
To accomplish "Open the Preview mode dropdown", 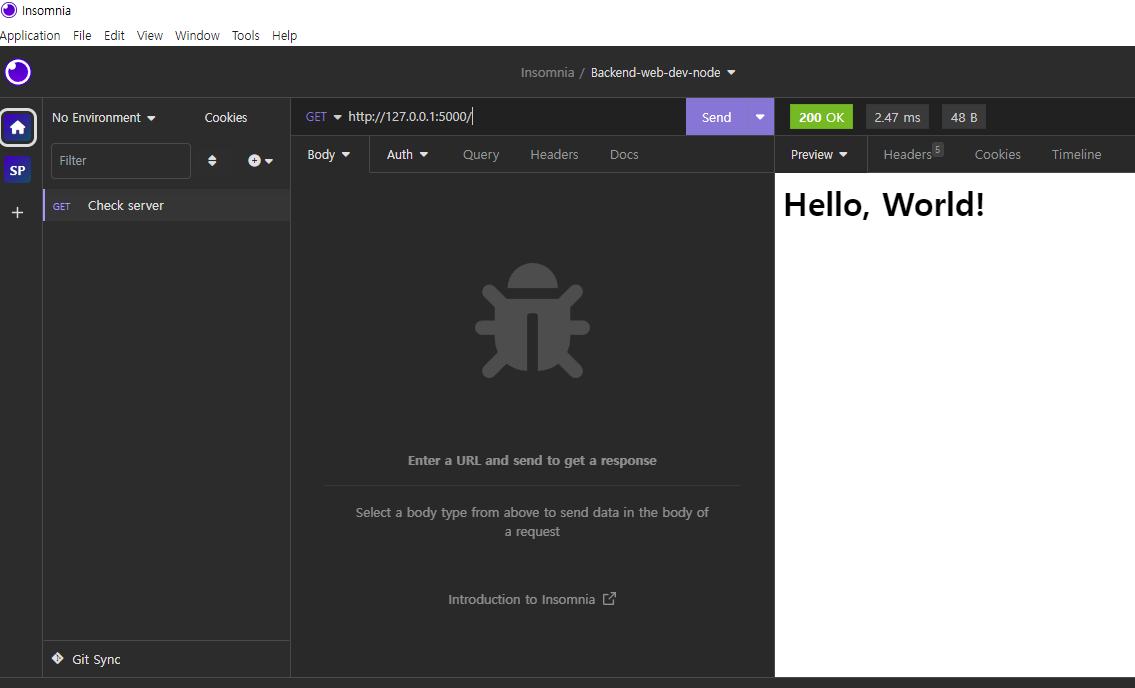I will click(x=819, y=154).
